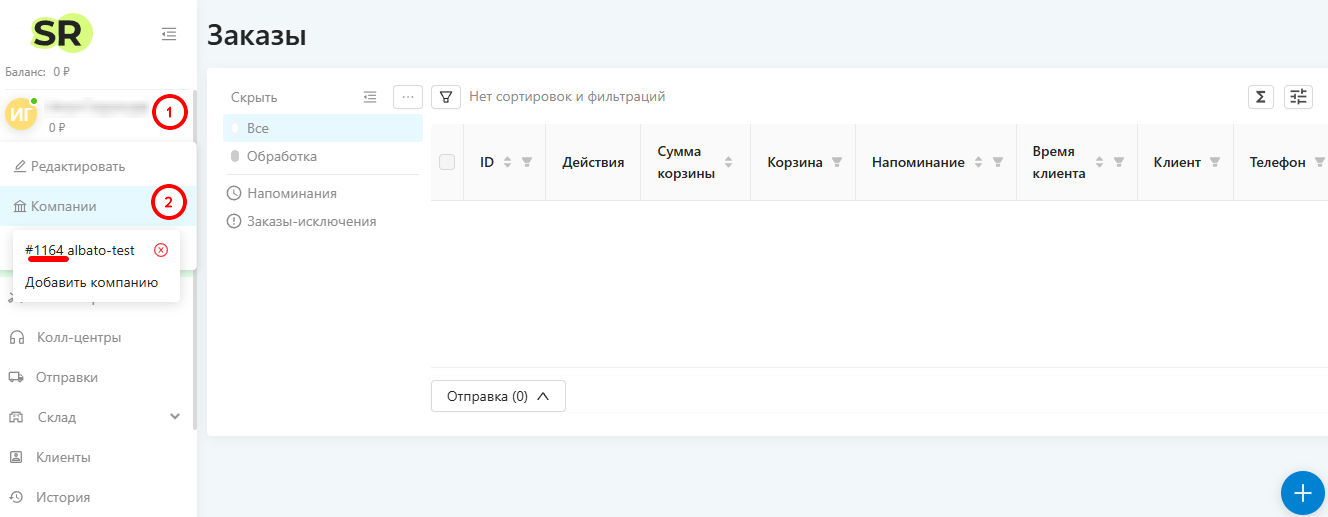Click the three dots more button
The height and width of the screenshot is (517, 1328).
[408, 97]
